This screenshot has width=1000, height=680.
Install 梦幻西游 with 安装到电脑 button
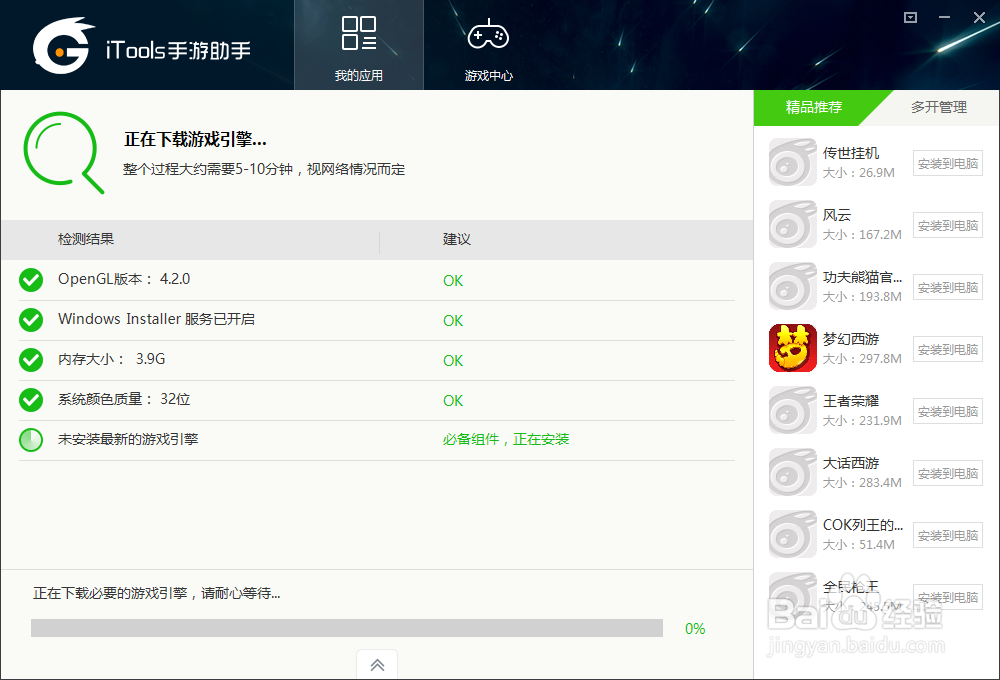pyautogui.click(x=948, y=349)
